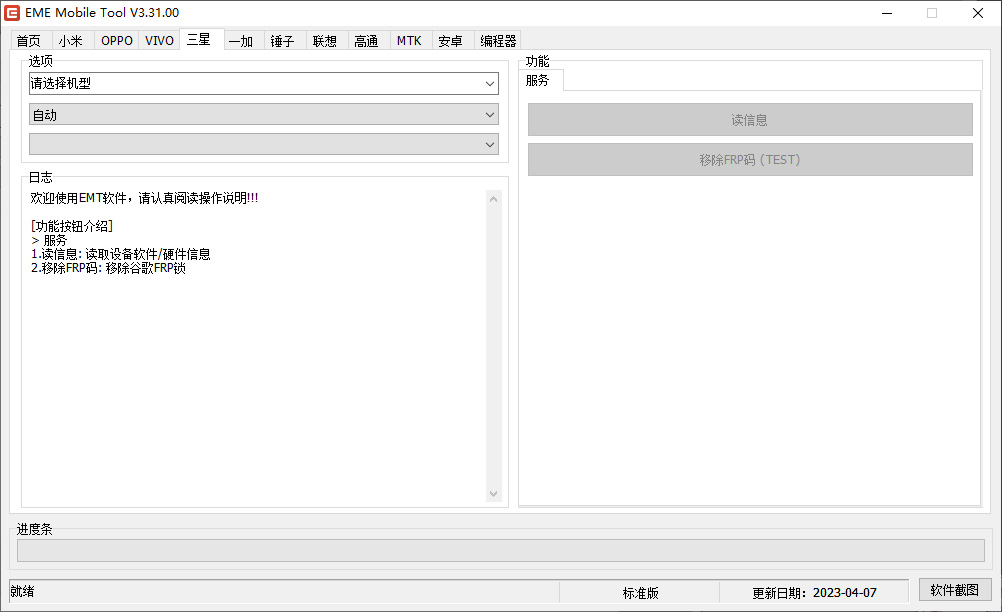Click the log scrollbar up arrow
Viewport: 1002px width, 612px height.
pyautogui.click(x=493, y=199)
